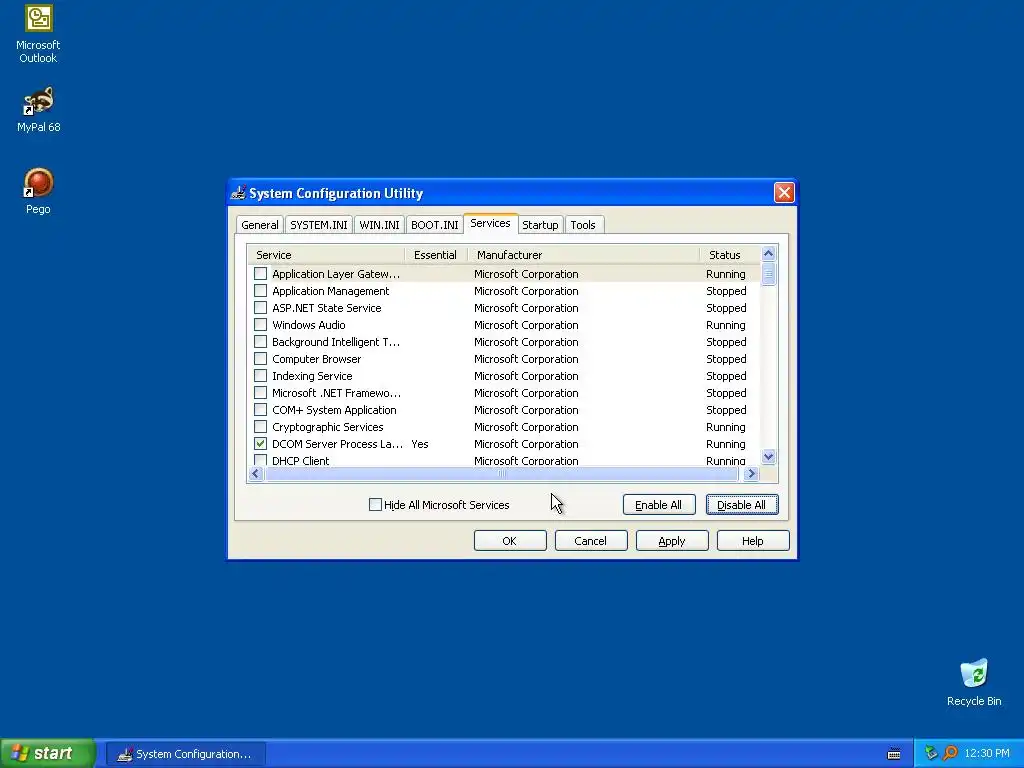Close the System Configuration Utility window
Viewport: 1024px width, 768px height.
tap(784, 193)
